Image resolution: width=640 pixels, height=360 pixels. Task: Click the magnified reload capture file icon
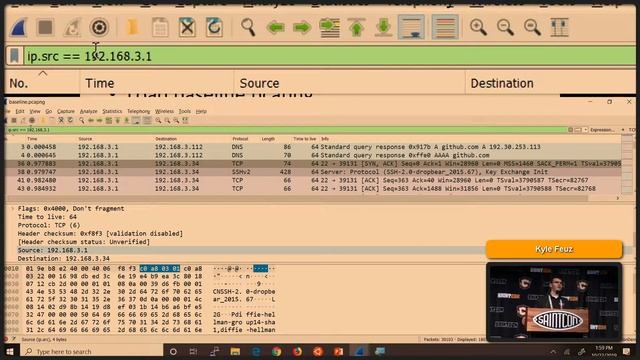coord(214,27)
